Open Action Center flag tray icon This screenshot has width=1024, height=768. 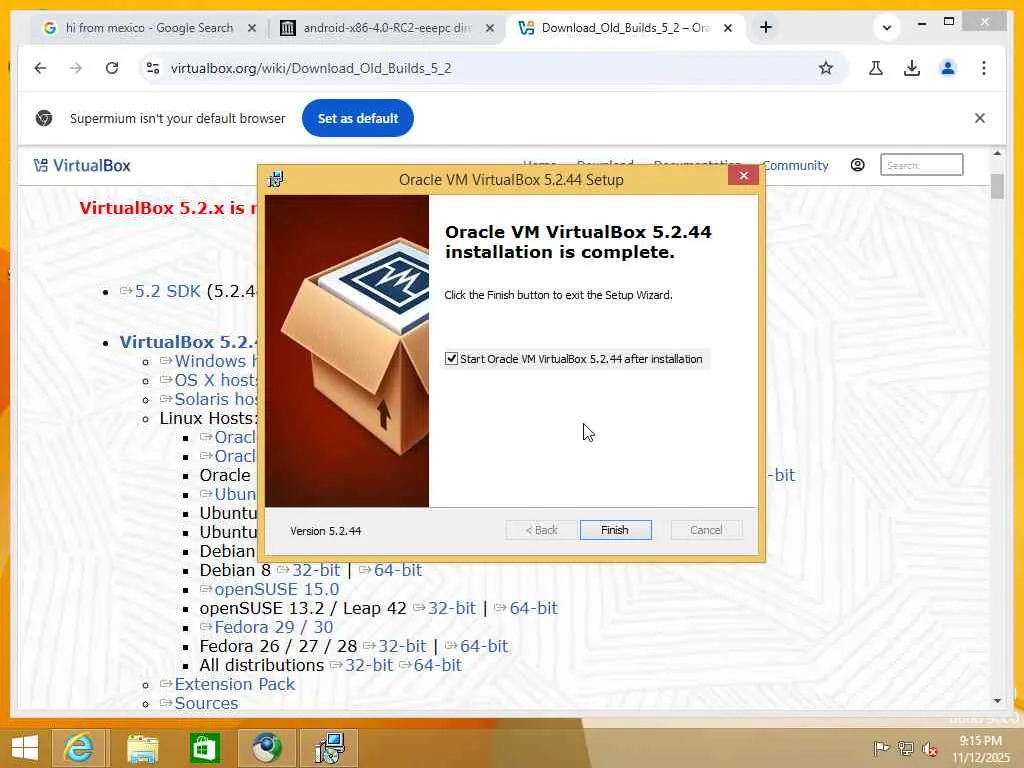click(x=881, y=748)
